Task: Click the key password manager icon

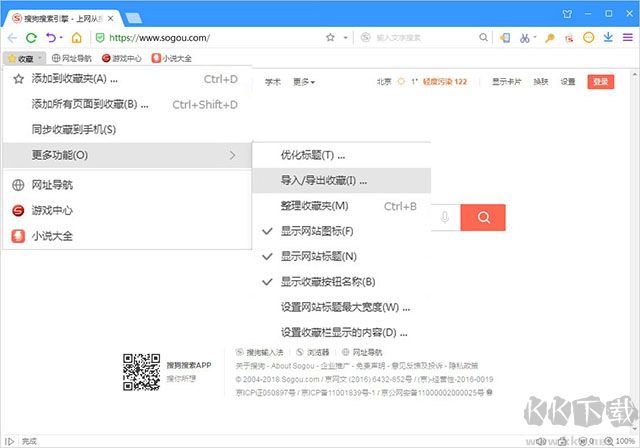Action: (550, 38)
